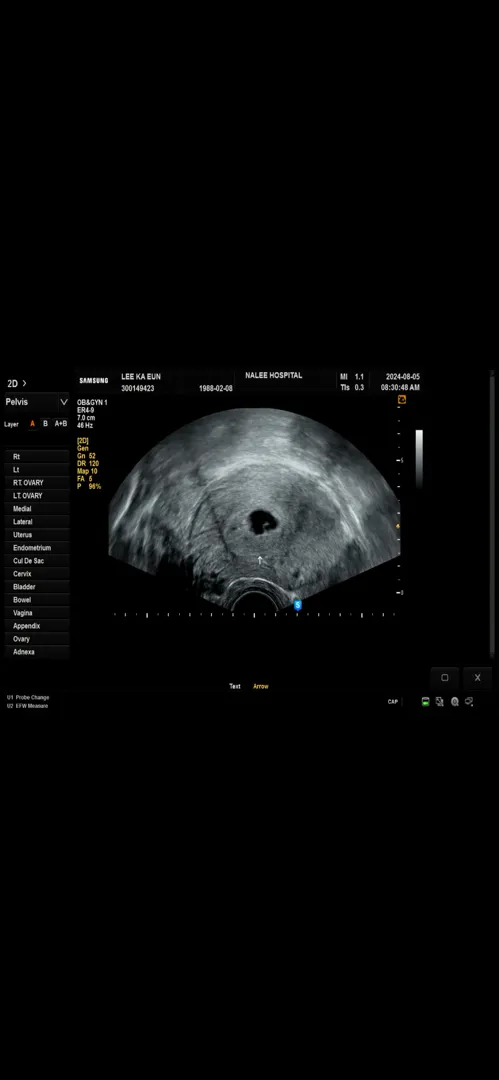
Task: Click the patient name LEE KA EUN
Action: [x=141, y=377]
